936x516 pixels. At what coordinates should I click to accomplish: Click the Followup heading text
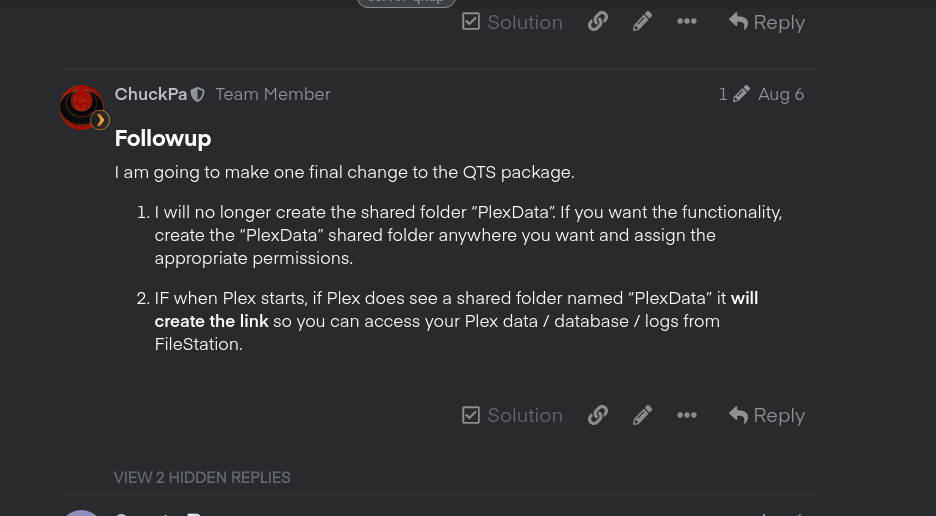(x=163, y=138)
